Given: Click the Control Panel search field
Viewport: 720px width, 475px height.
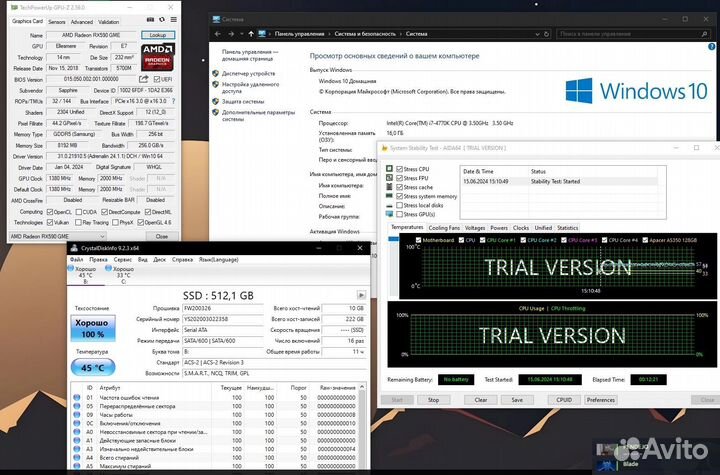Looking at the screenshot, I should (632, 34).
